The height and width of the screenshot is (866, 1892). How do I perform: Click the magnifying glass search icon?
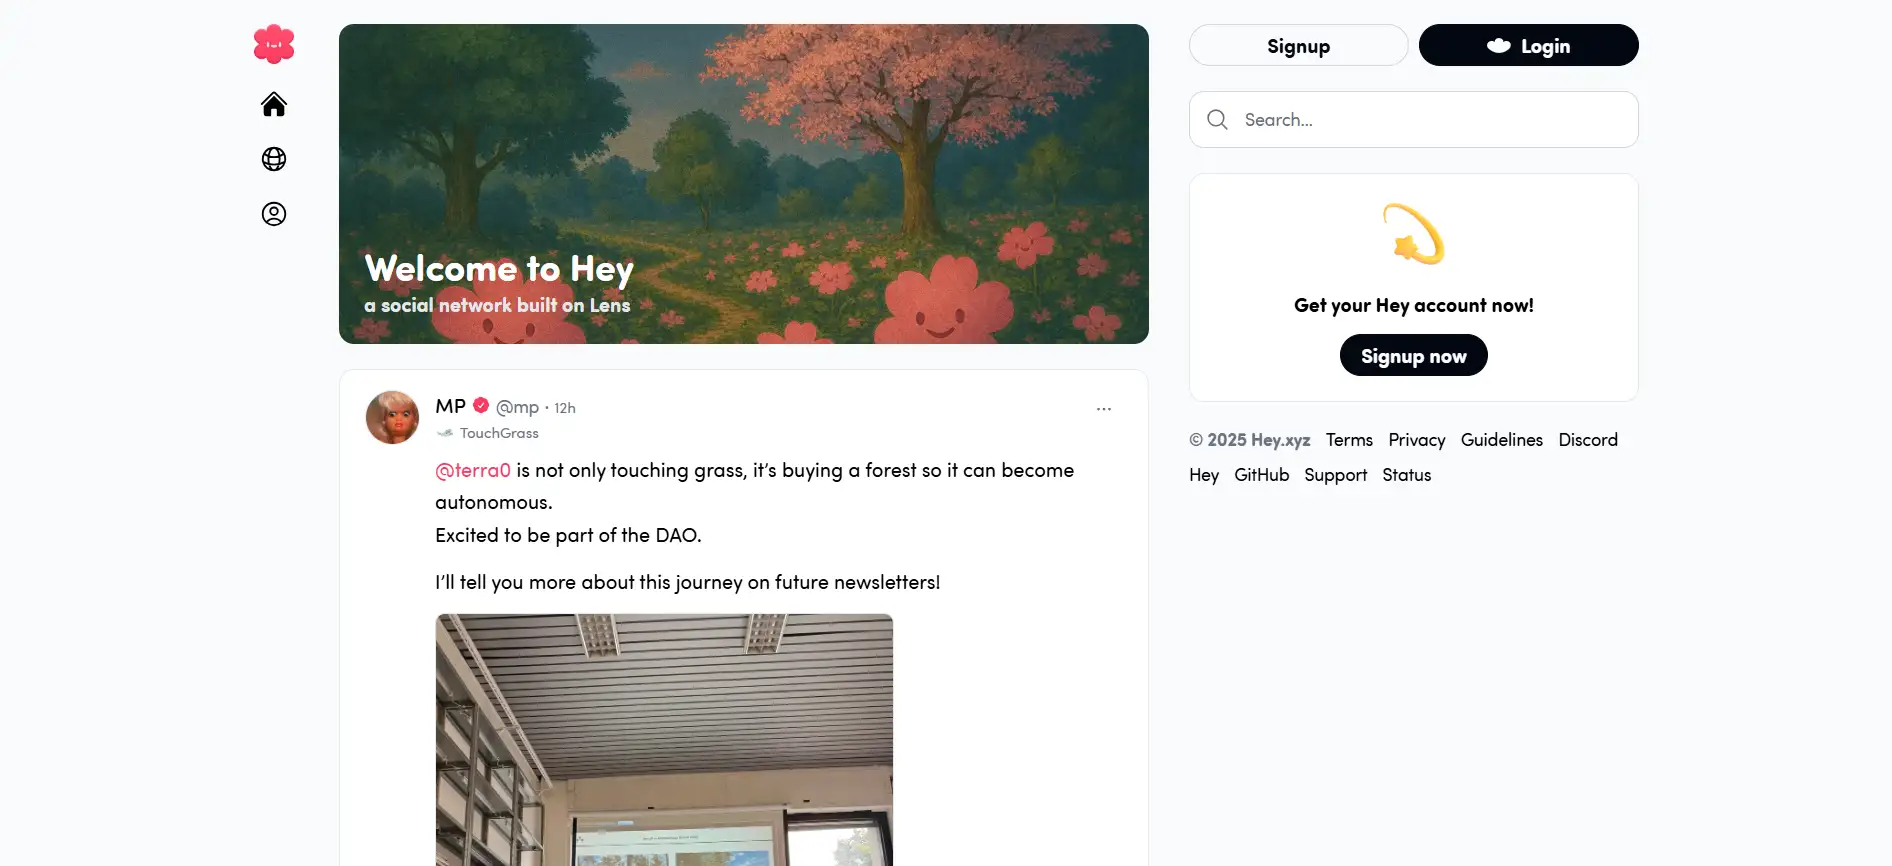[x=1217, y=120]
